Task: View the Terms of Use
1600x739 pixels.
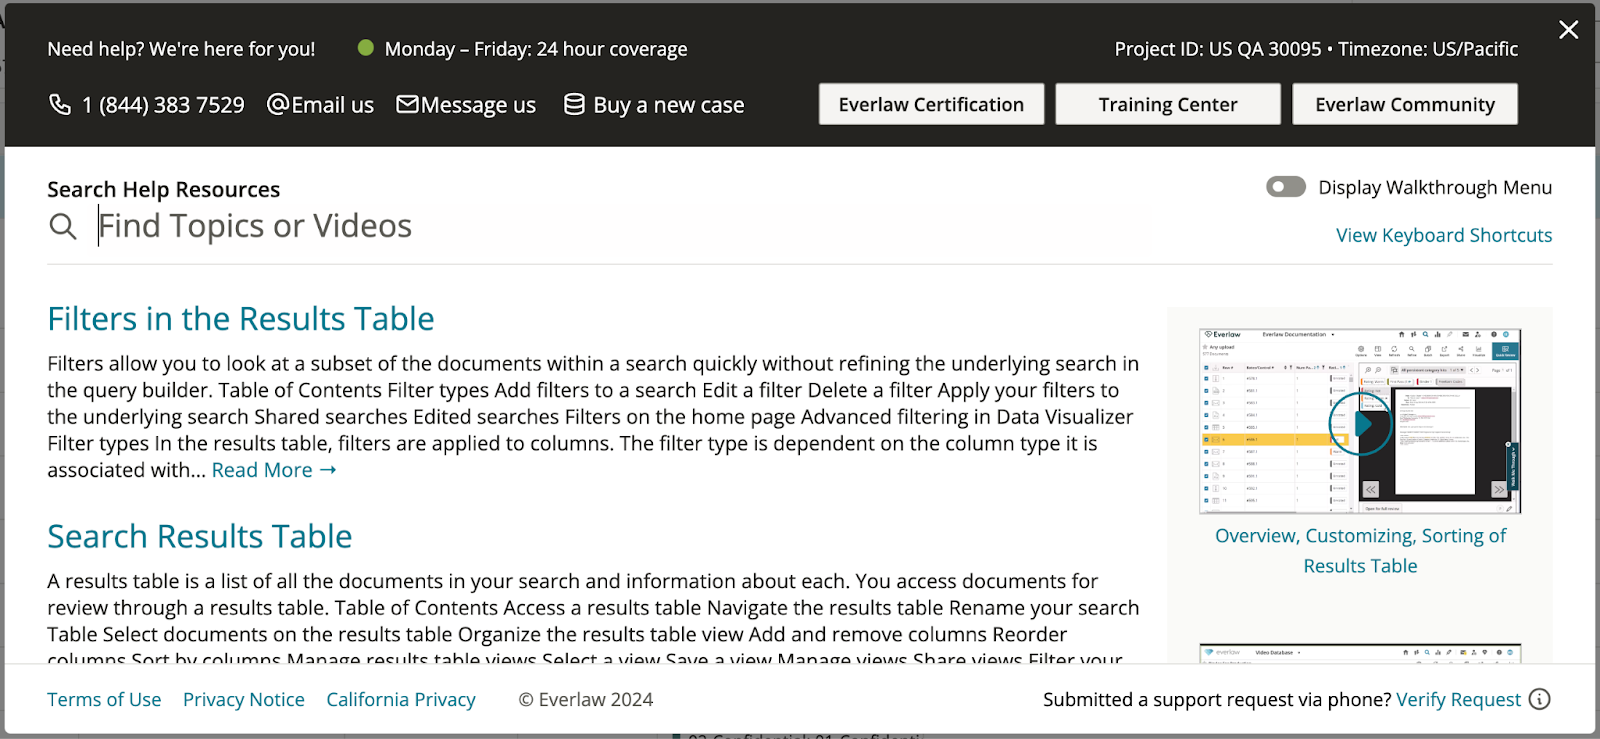Action: click(104, 699)
